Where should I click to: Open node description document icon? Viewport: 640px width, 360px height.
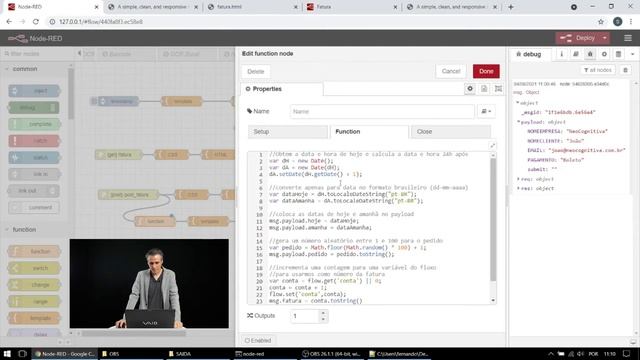484,89
